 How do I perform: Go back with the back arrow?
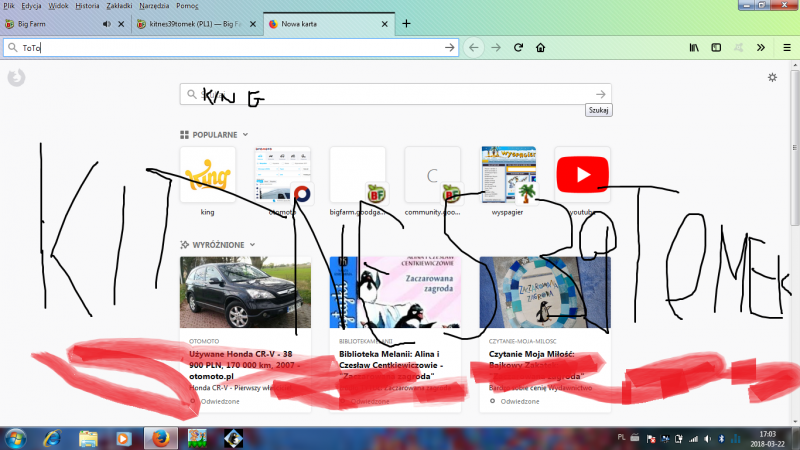(473, 47)
